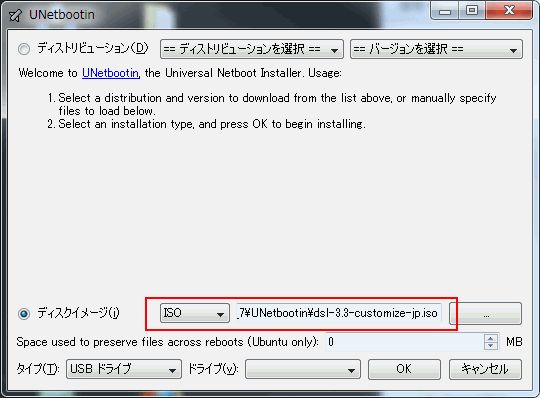
Task: Minimize the UNetbootin window
Action: pyautogui.click(x=445, y=11)
